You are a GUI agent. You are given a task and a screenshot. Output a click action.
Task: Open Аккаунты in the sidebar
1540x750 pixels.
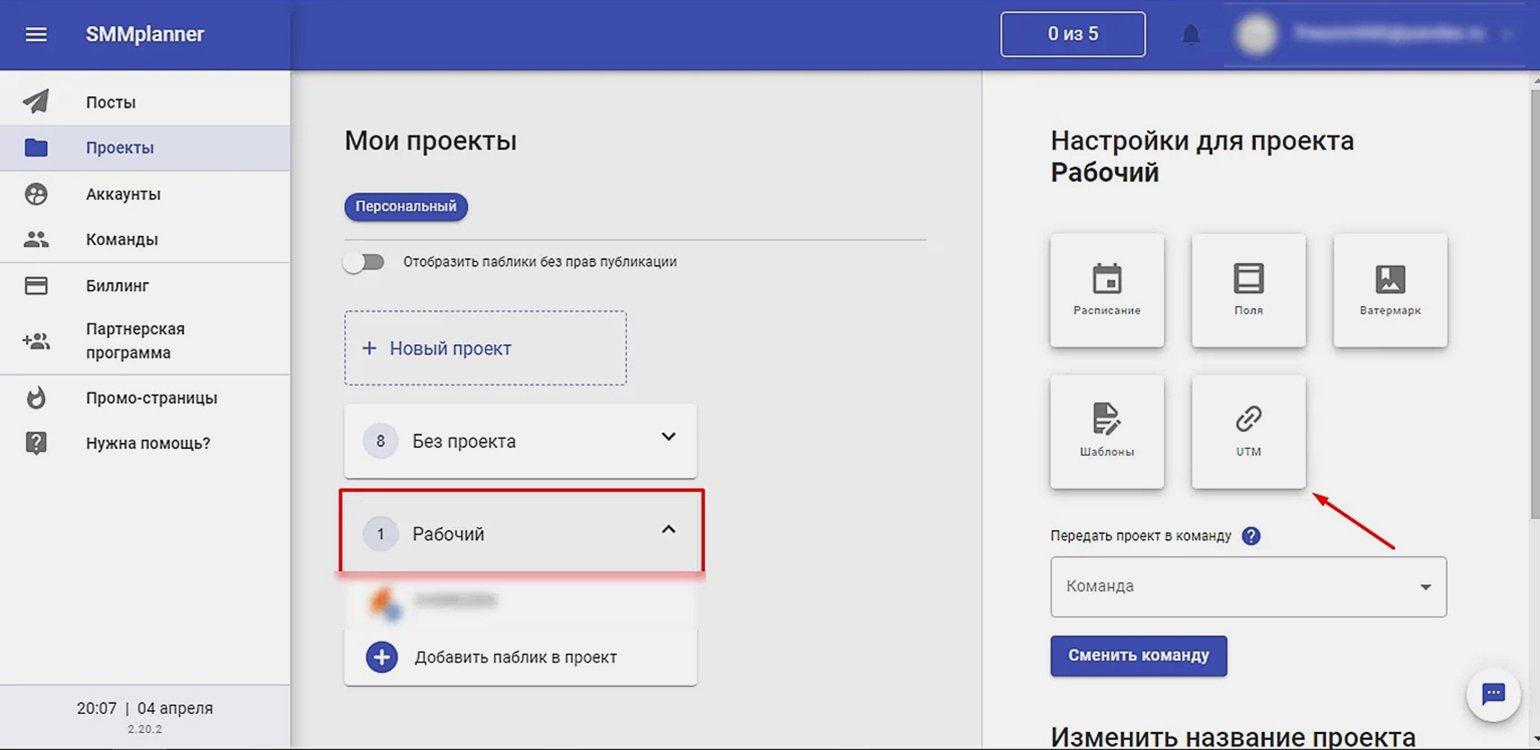(123, 194)
